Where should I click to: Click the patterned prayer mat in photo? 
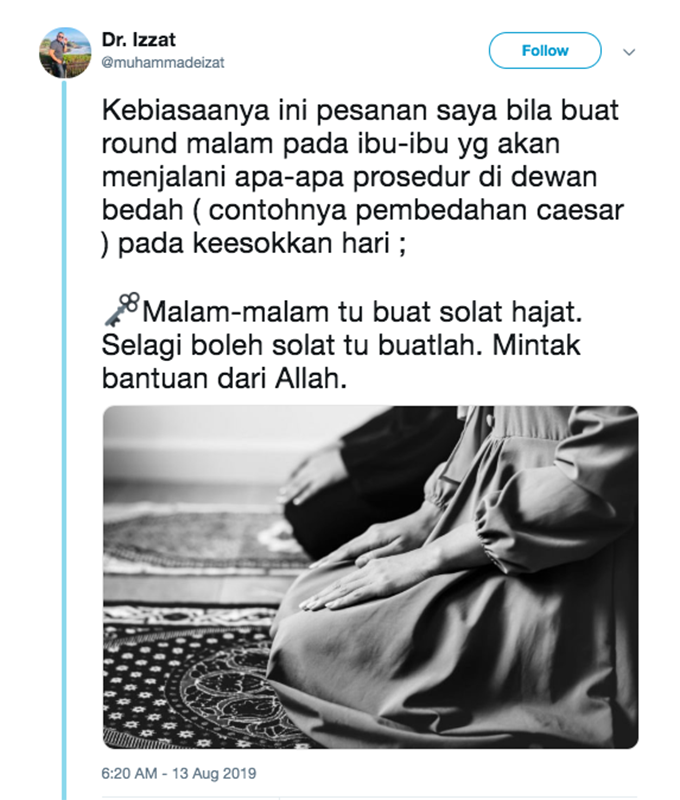tap(194, 679)
